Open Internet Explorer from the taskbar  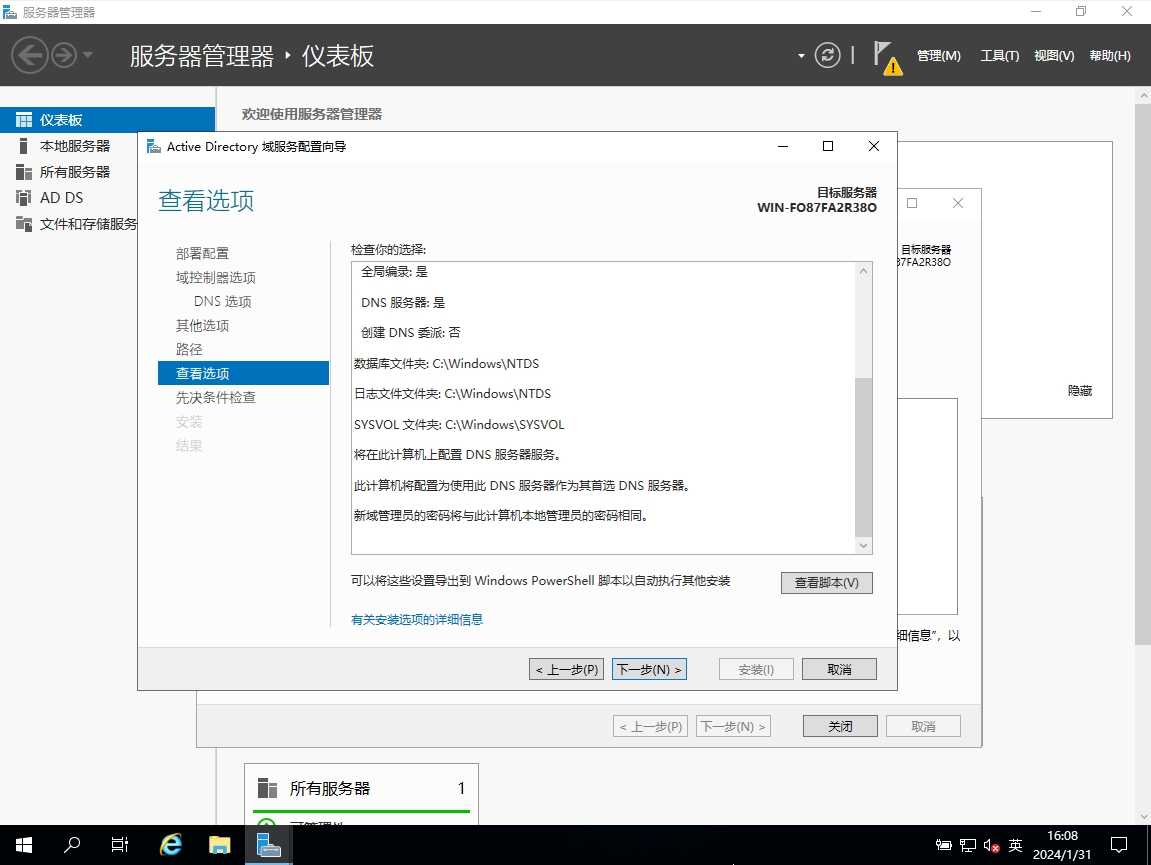pos(171,845)
